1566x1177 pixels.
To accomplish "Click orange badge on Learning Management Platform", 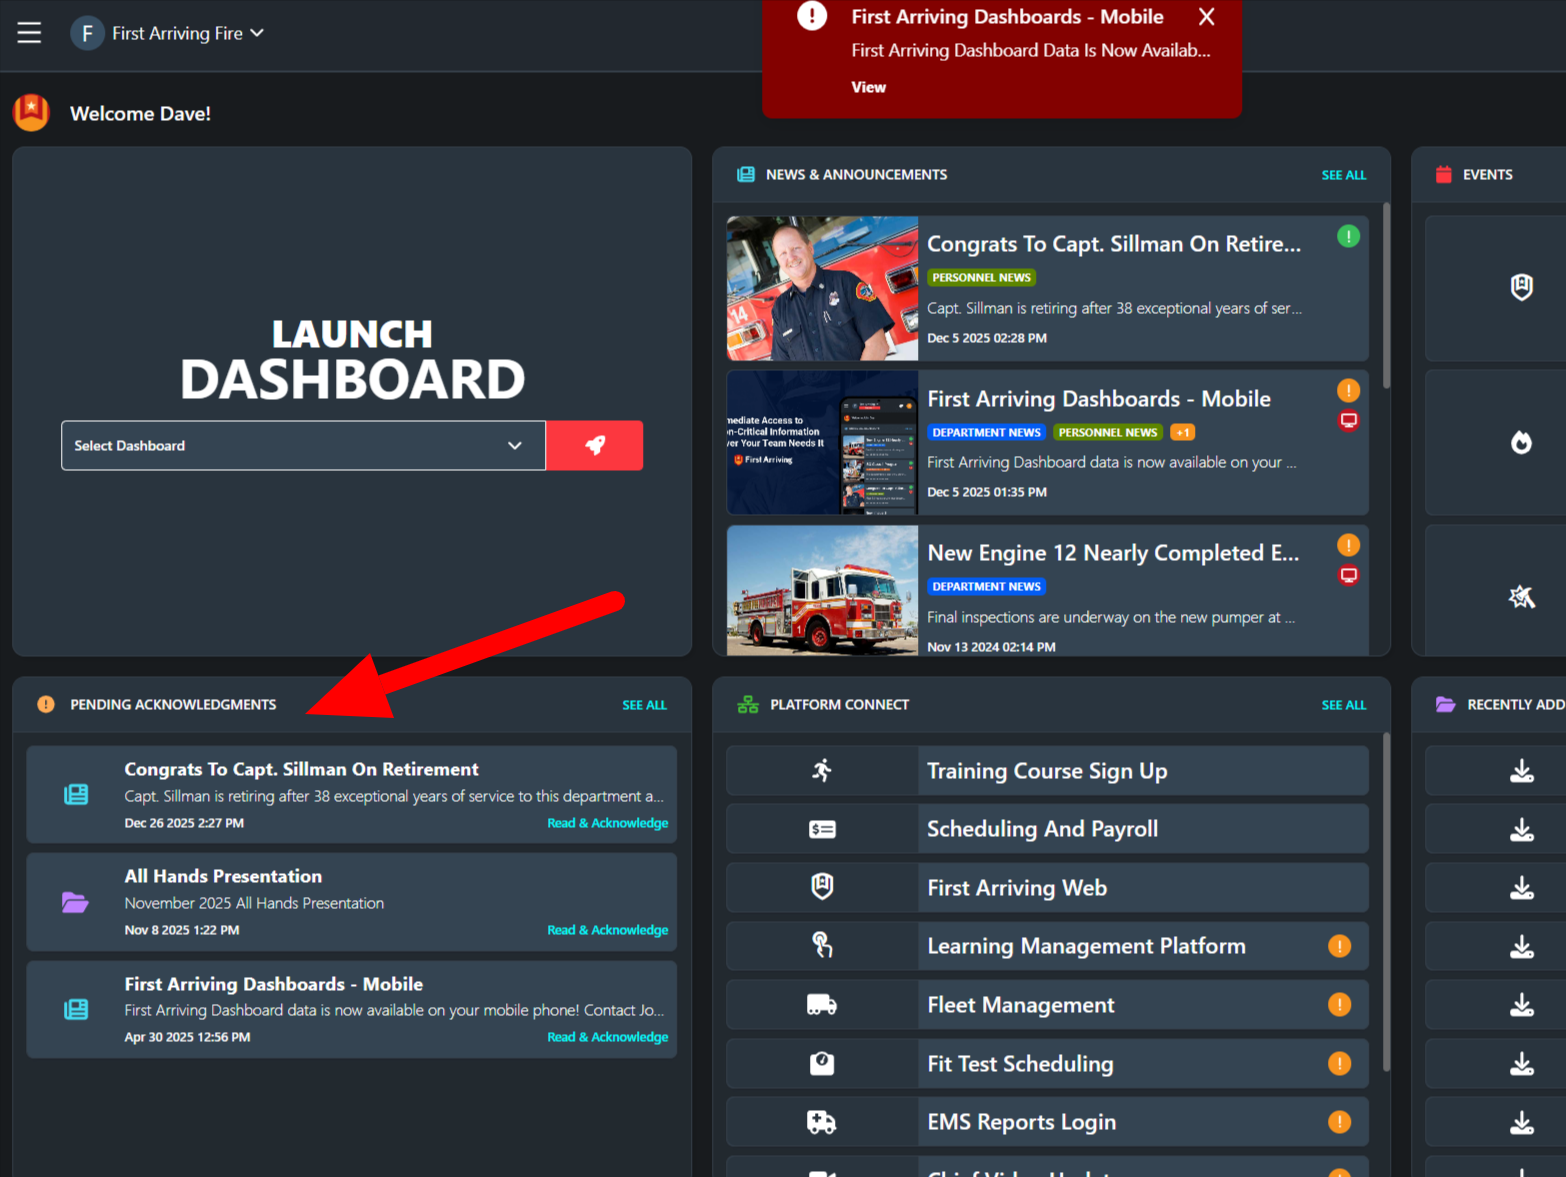I will click(1339, 946).
